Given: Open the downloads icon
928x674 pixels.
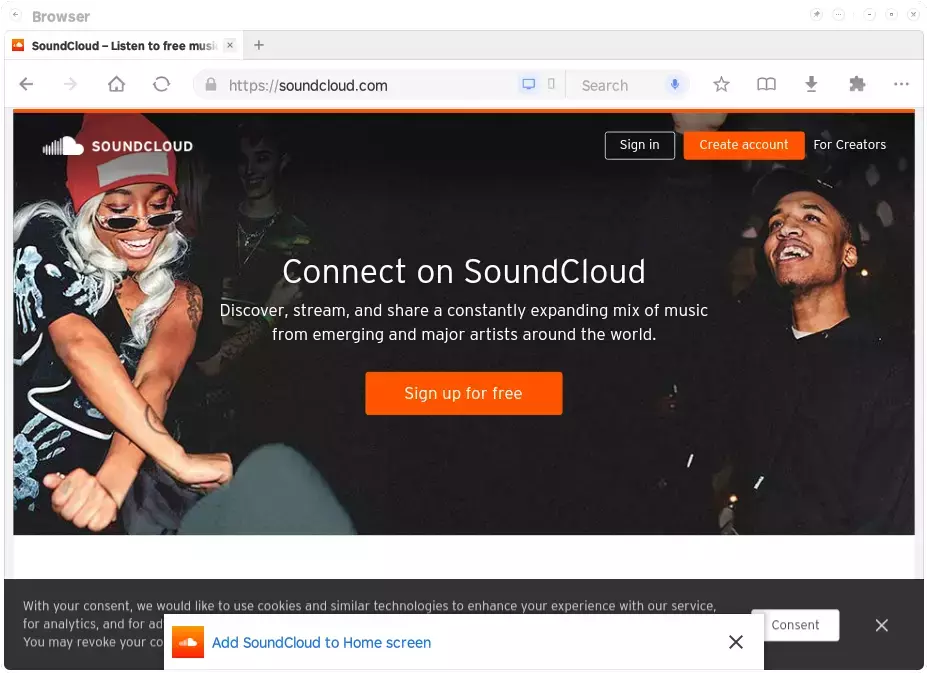Looking at the screenshot, I should pos(811,84).
